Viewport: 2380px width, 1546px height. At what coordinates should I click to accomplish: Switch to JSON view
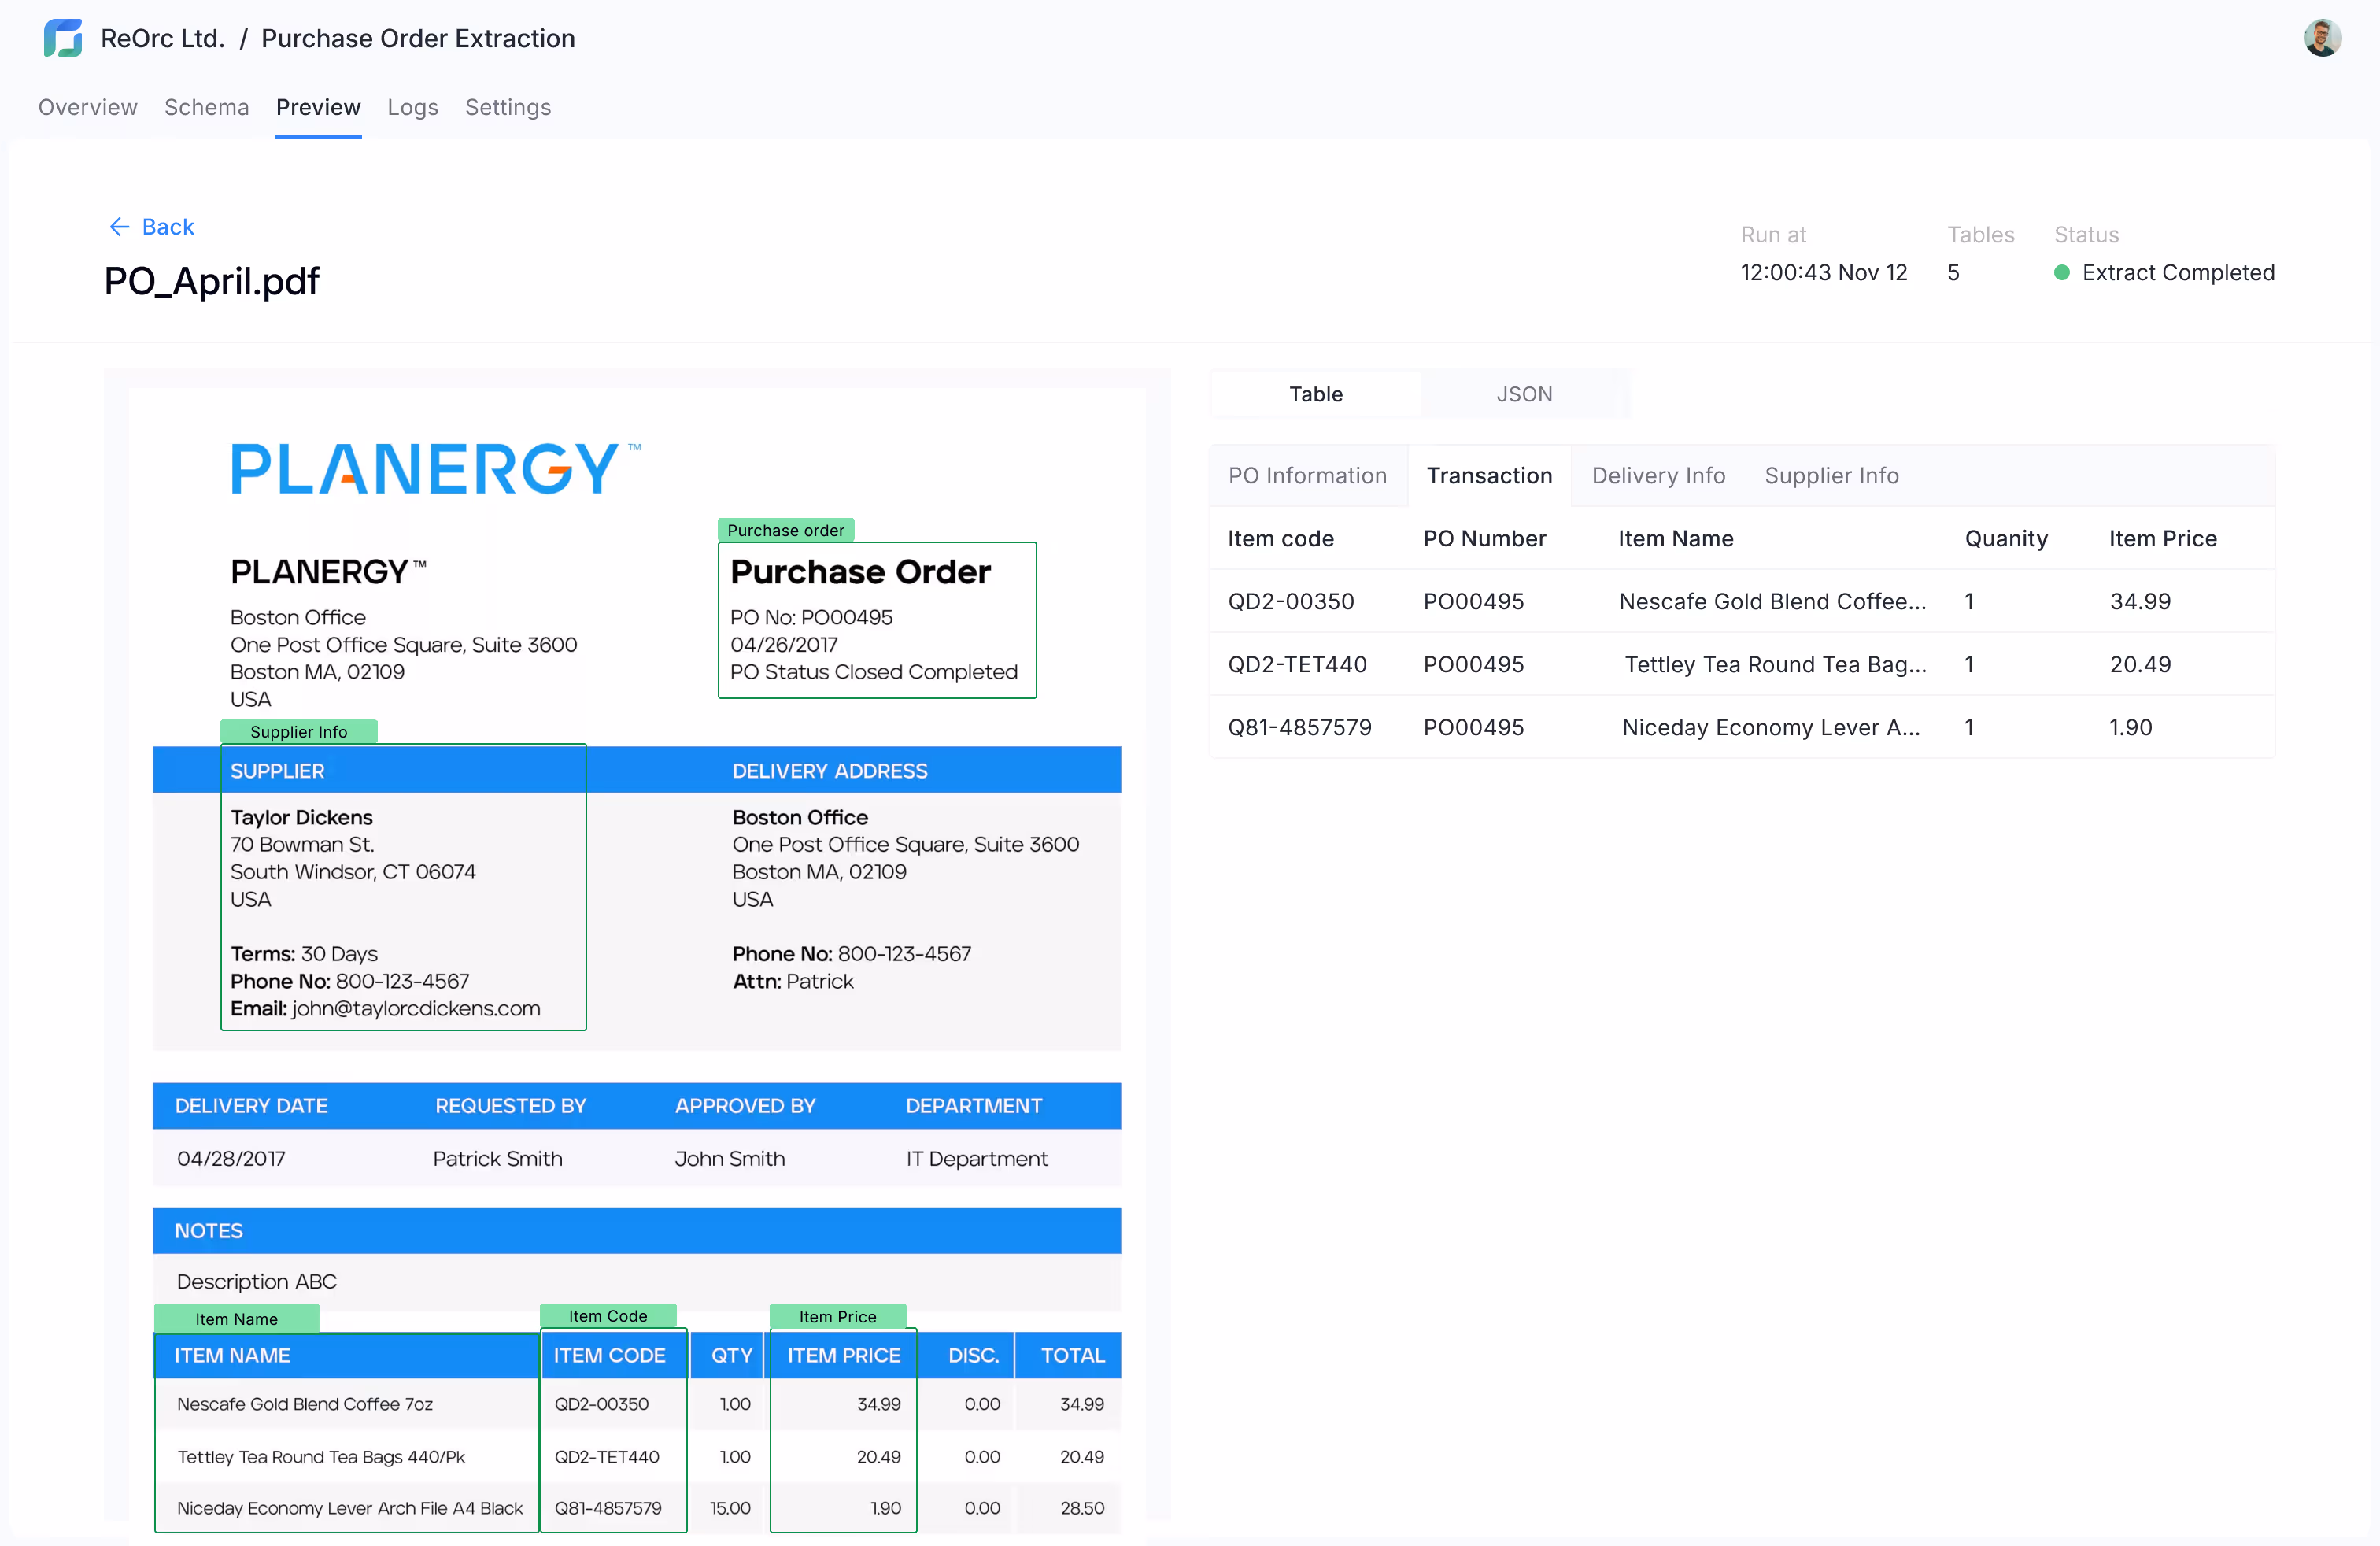(1524, 394)
